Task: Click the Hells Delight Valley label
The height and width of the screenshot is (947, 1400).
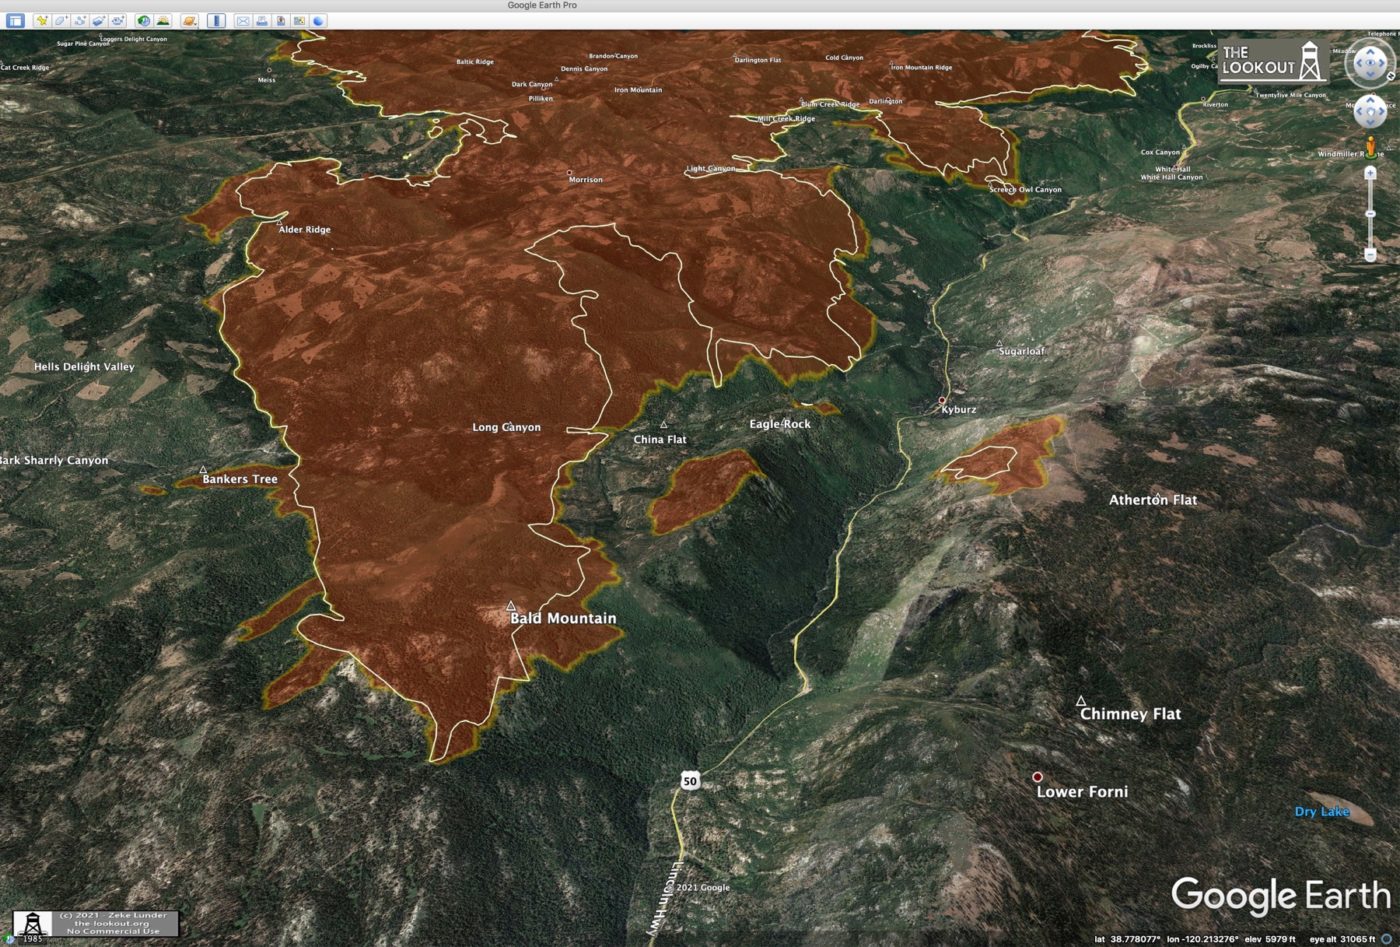Action: (x=84, y=367)
